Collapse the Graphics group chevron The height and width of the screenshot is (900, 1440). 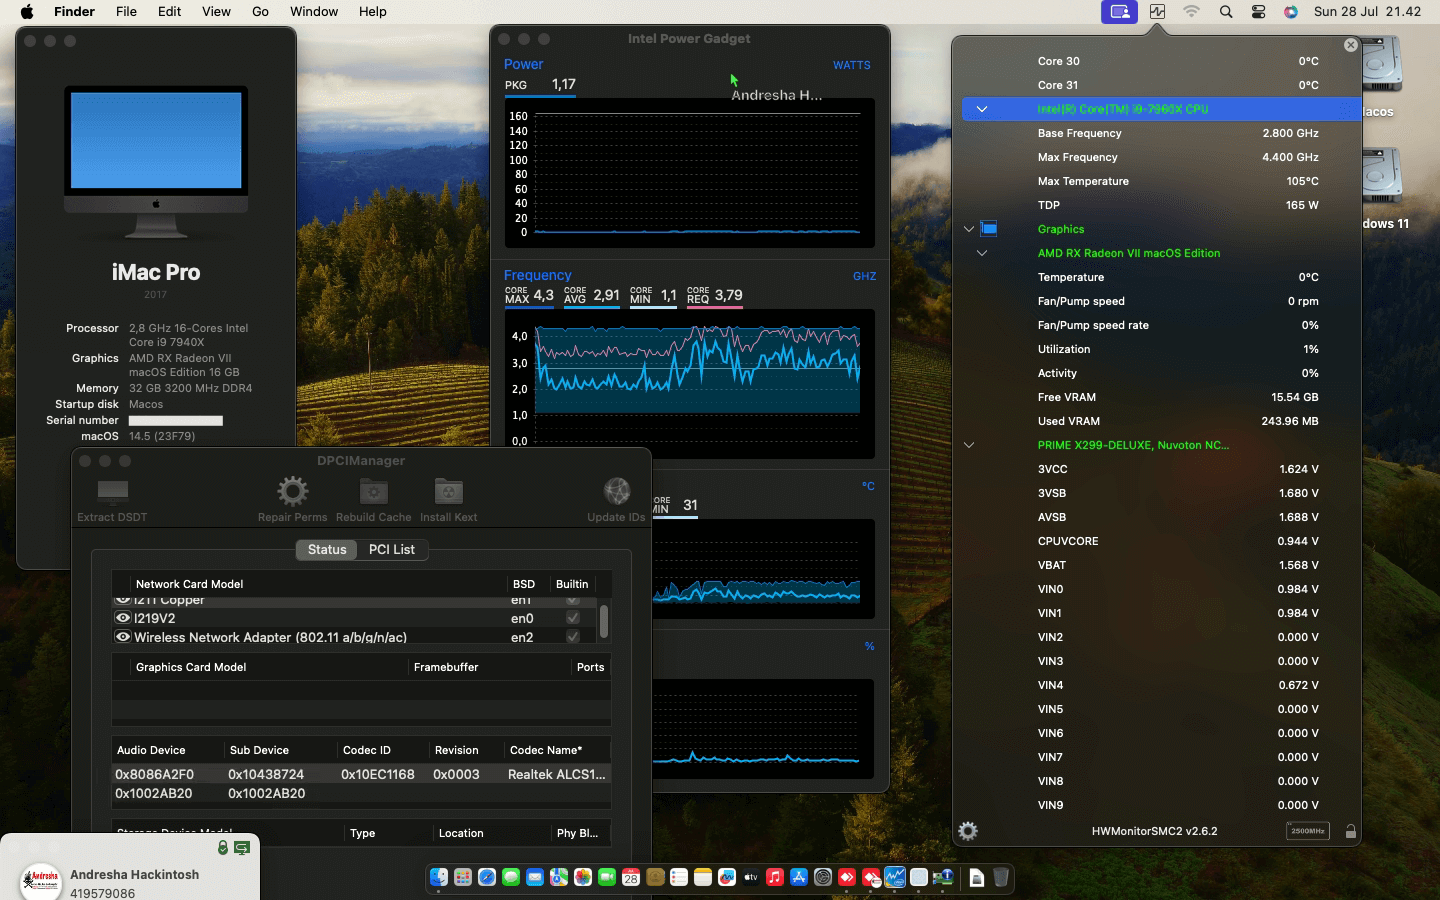[x=969, y=229]
